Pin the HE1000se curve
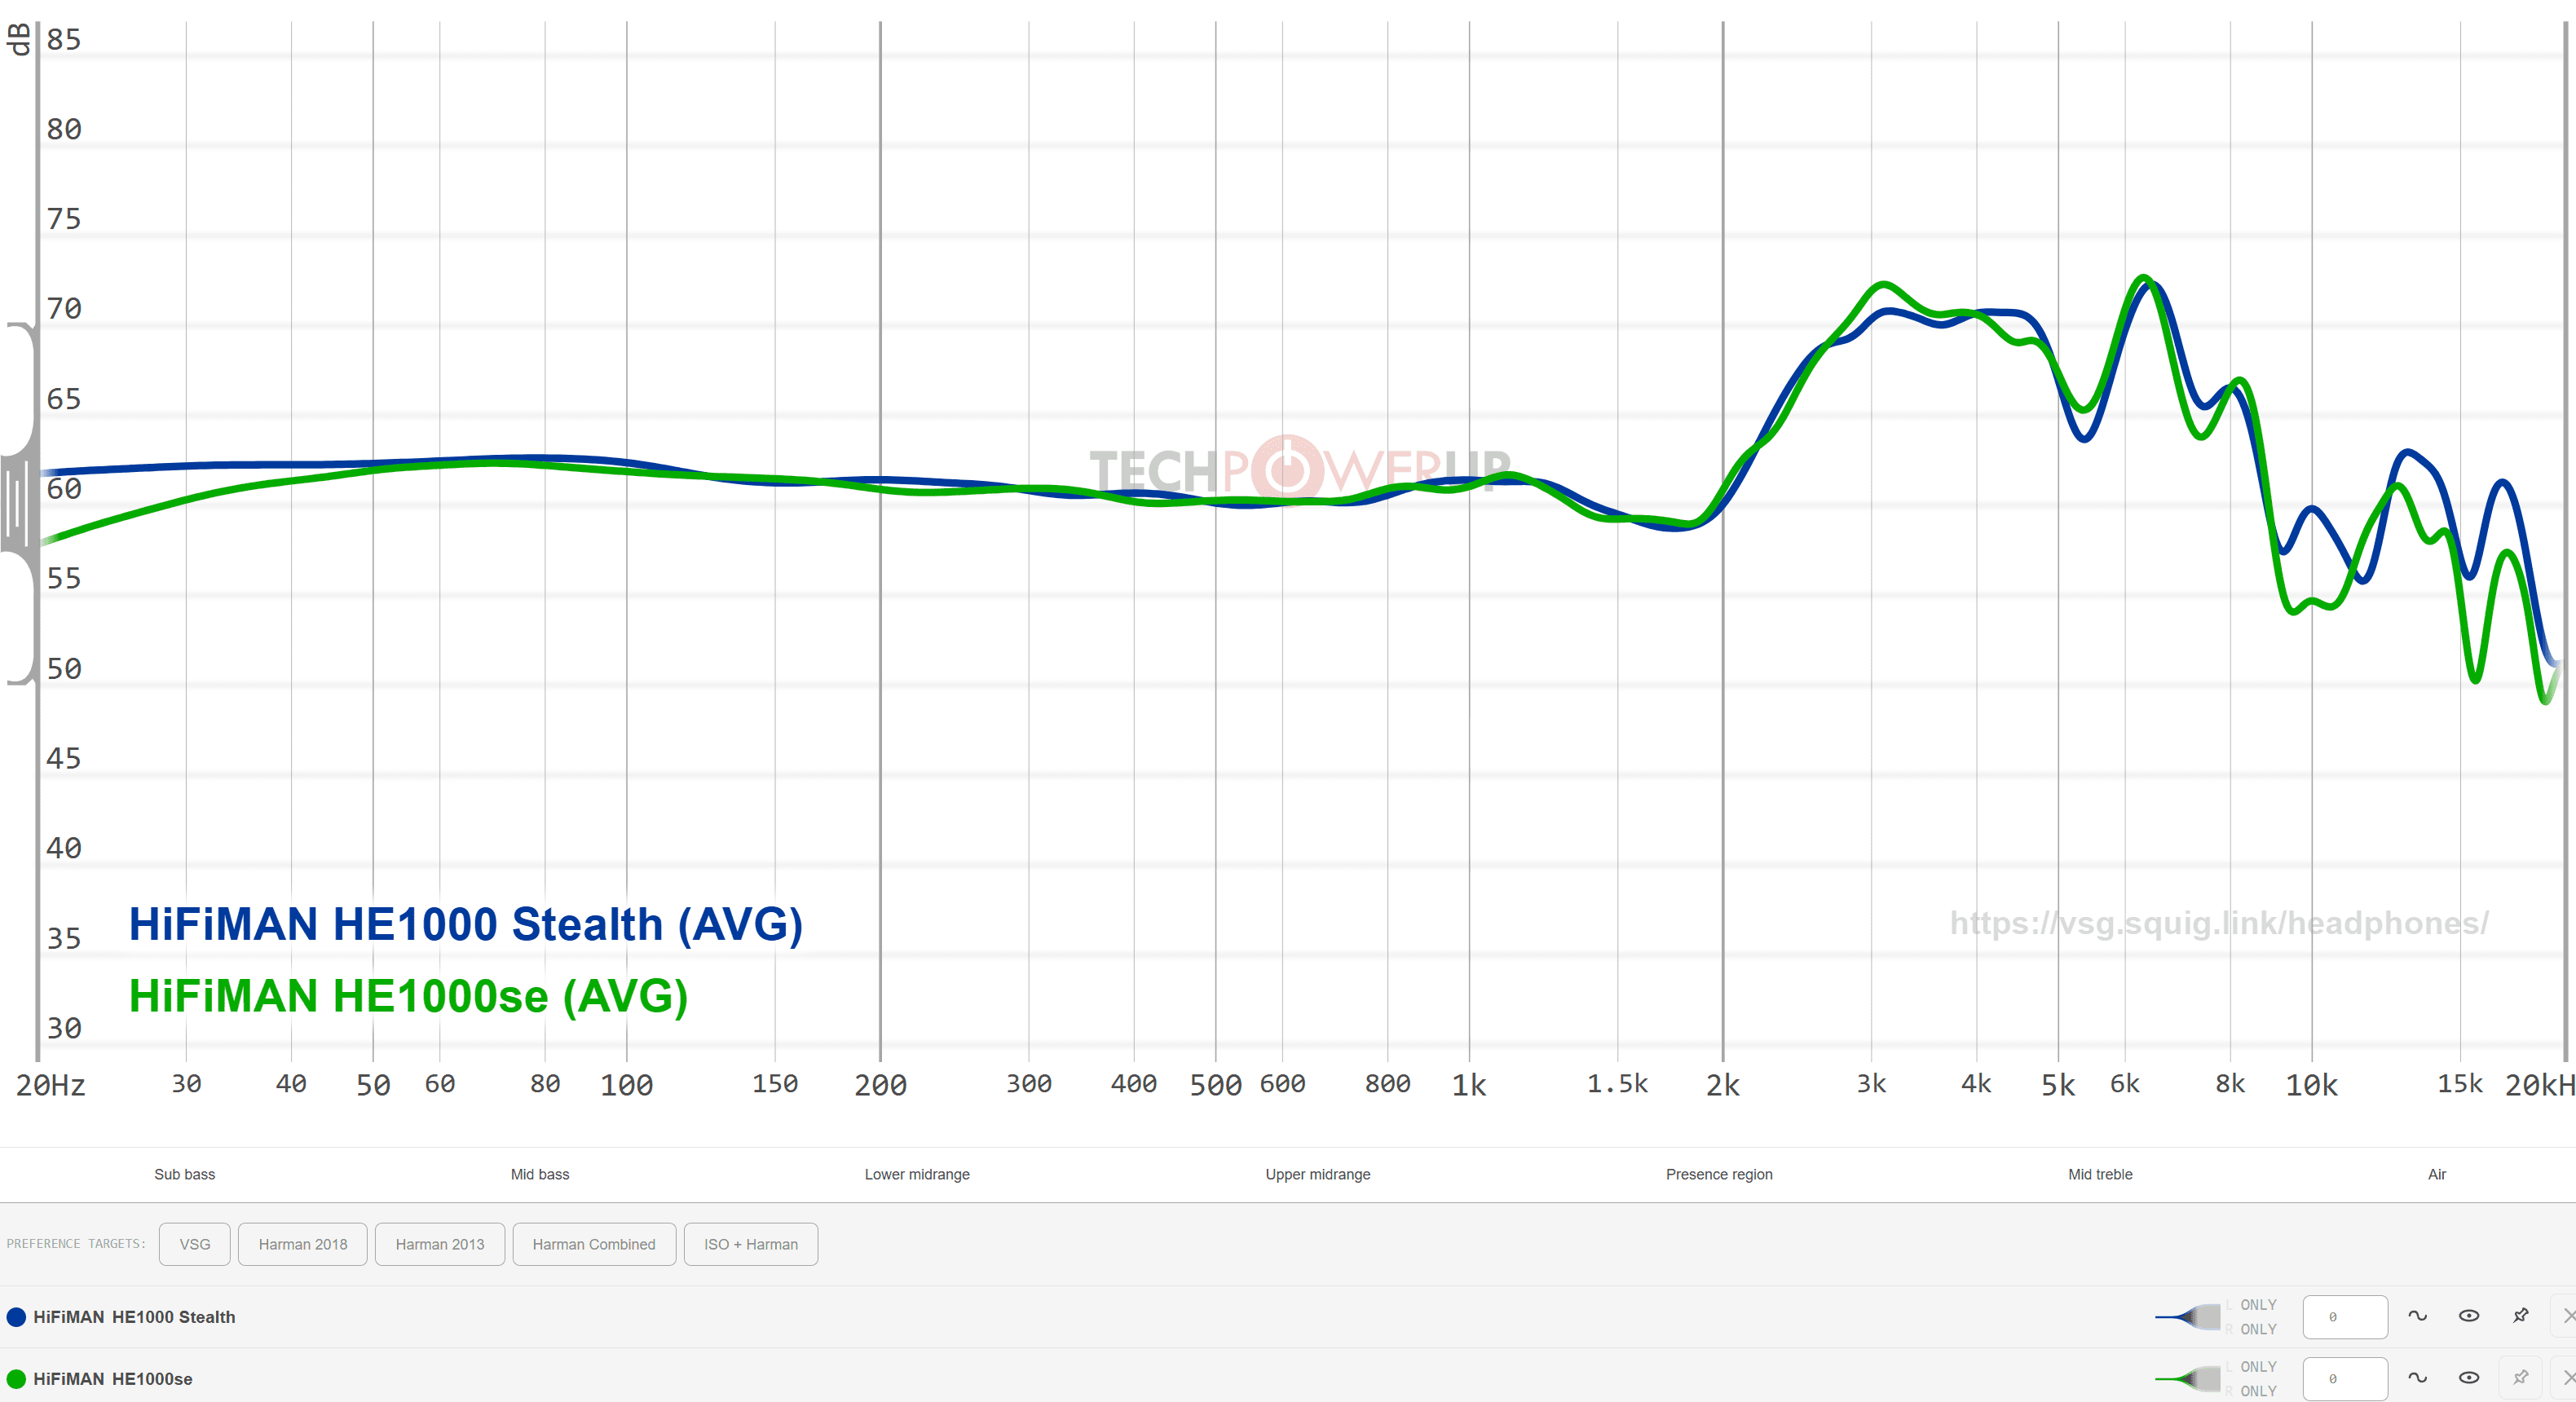The width and height of the screenshot is (2576, 1402). [2521, 1378]
